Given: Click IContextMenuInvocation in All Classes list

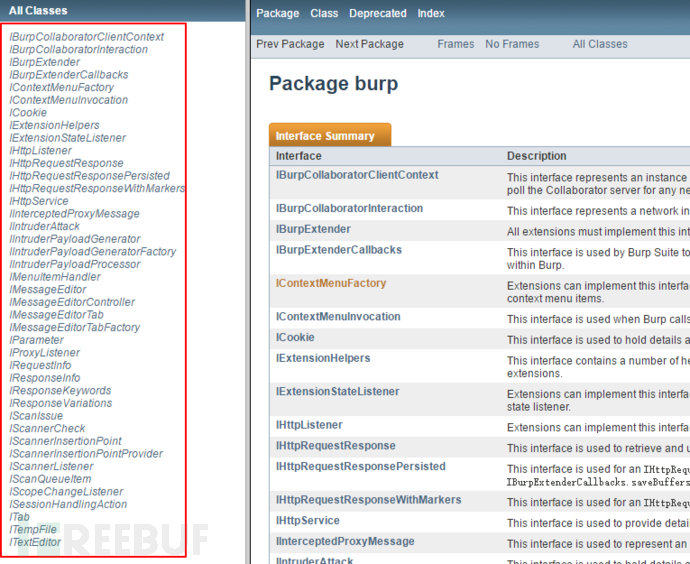Looking at the screenshot, I should pyautogui.click(x=68, y=100).
